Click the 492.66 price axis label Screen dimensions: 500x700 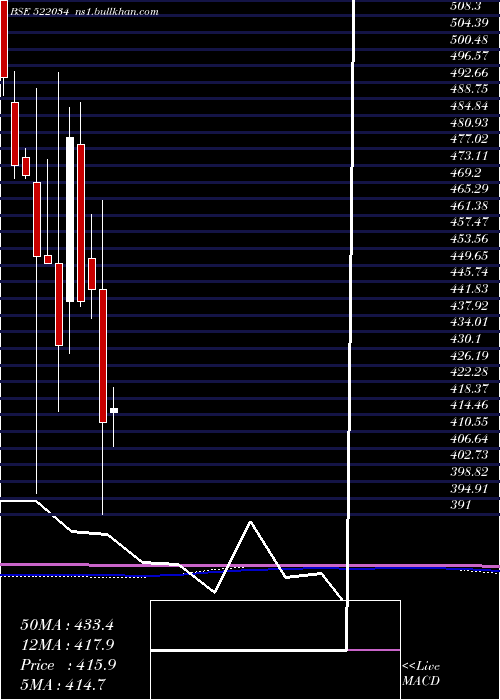tap(469, 72)
